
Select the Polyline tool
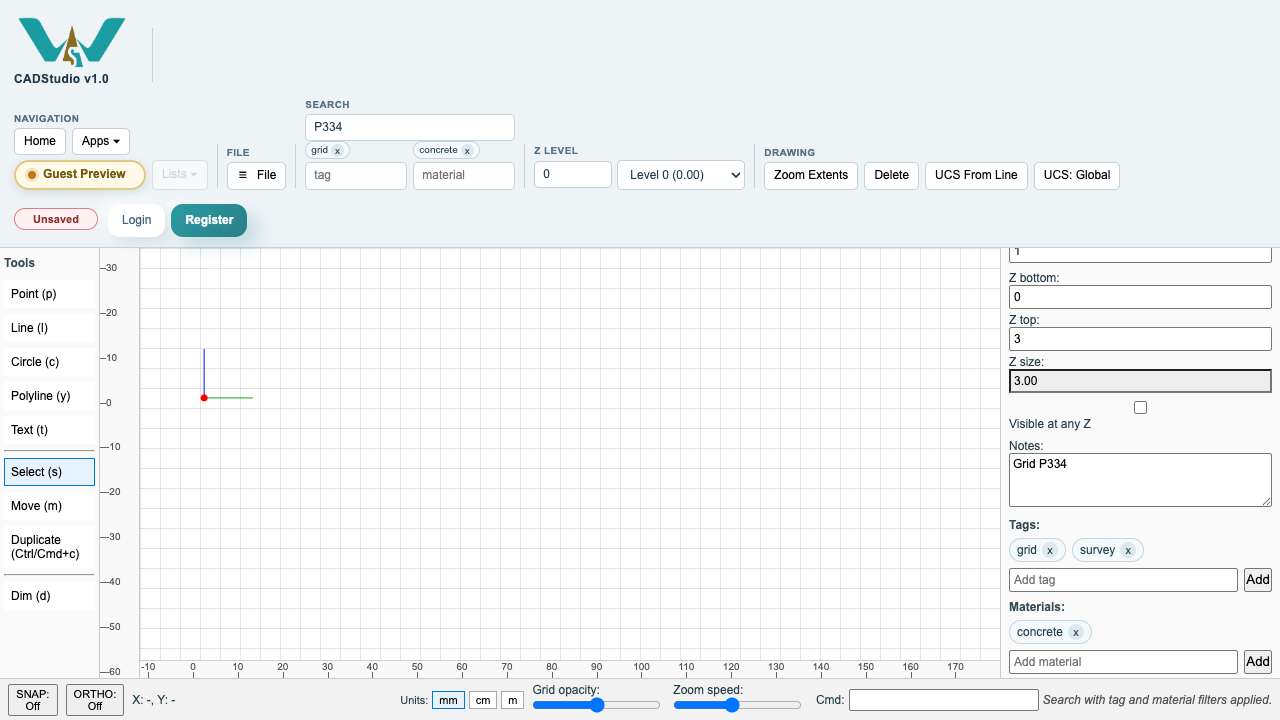click(x=49, y=396)
